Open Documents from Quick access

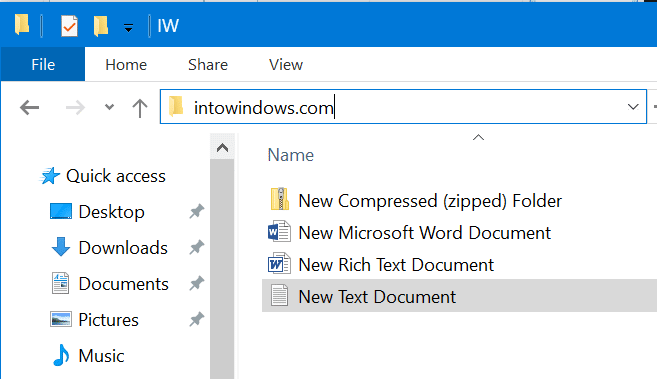[x=123, y=284]
